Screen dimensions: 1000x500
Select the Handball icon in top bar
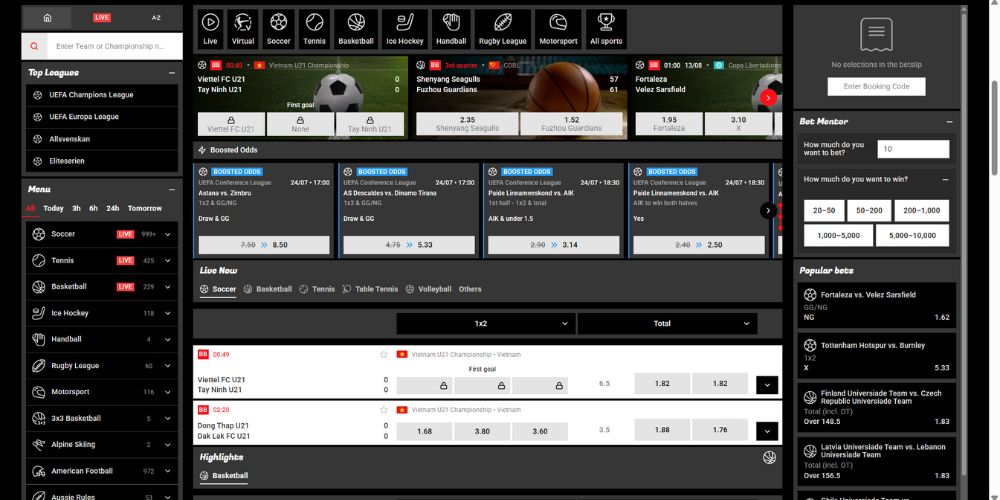[x=451, y=29]
